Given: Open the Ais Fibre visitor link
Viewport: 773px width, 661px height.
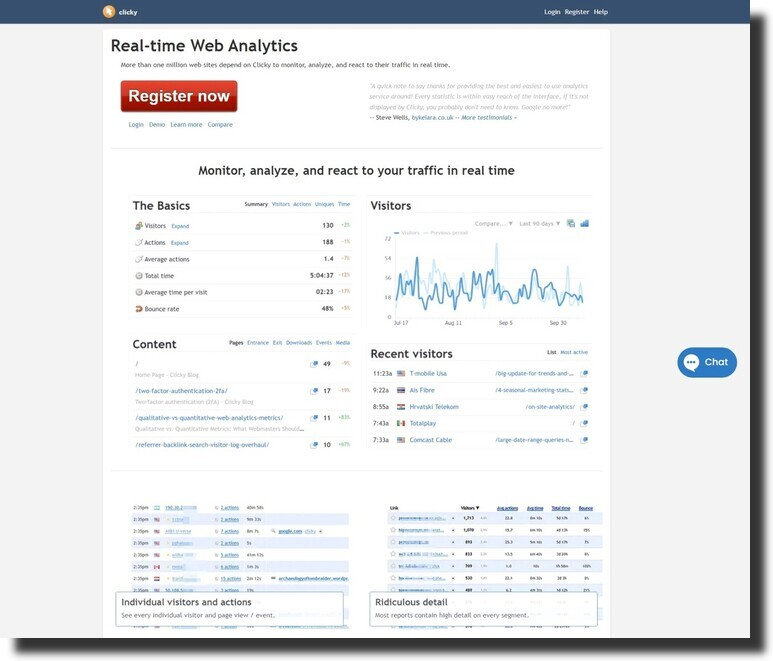Looking at the screenshot, I should (x=422, y=390).
